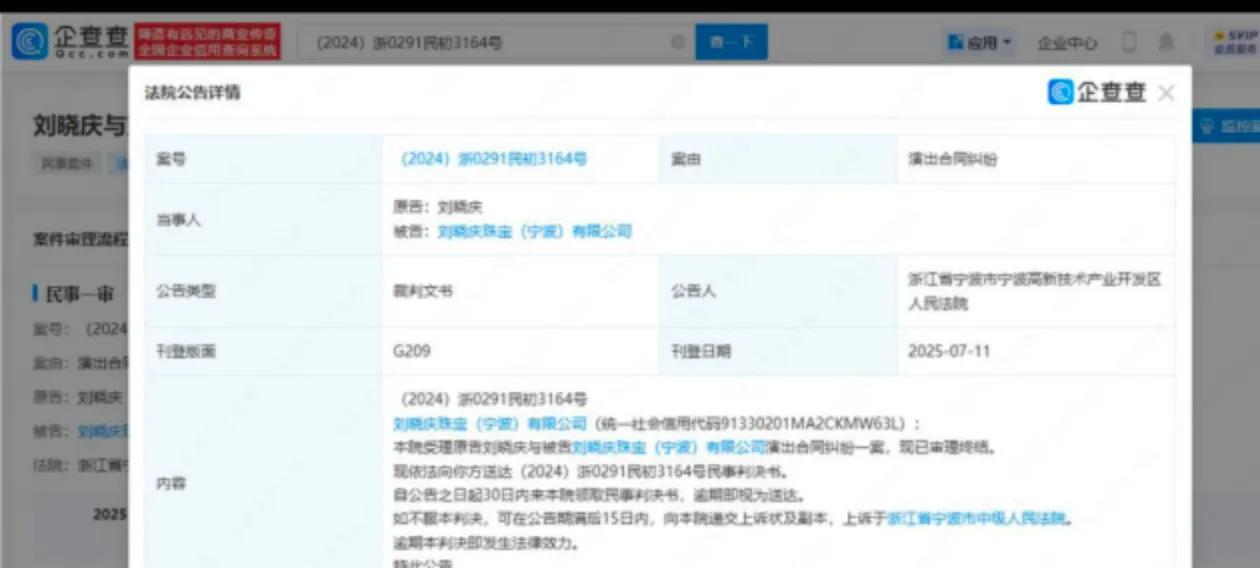Select the publication date 2025-07-11
Screen dimensions: 1260x568
[949, 351]
